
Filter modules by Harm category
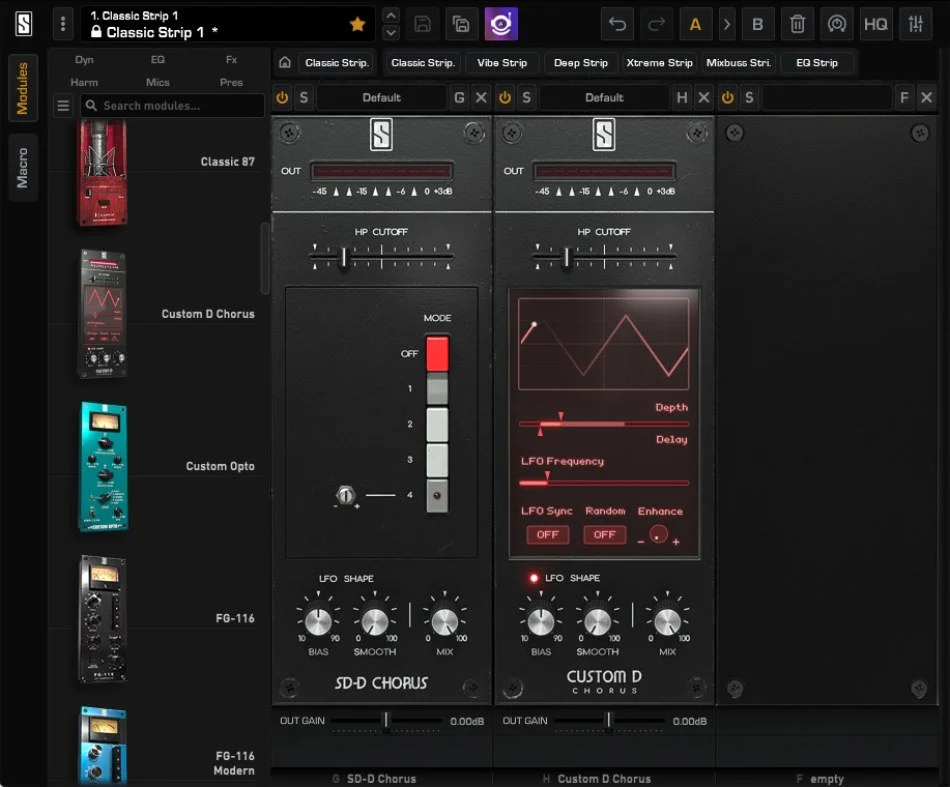coord(84,82)
